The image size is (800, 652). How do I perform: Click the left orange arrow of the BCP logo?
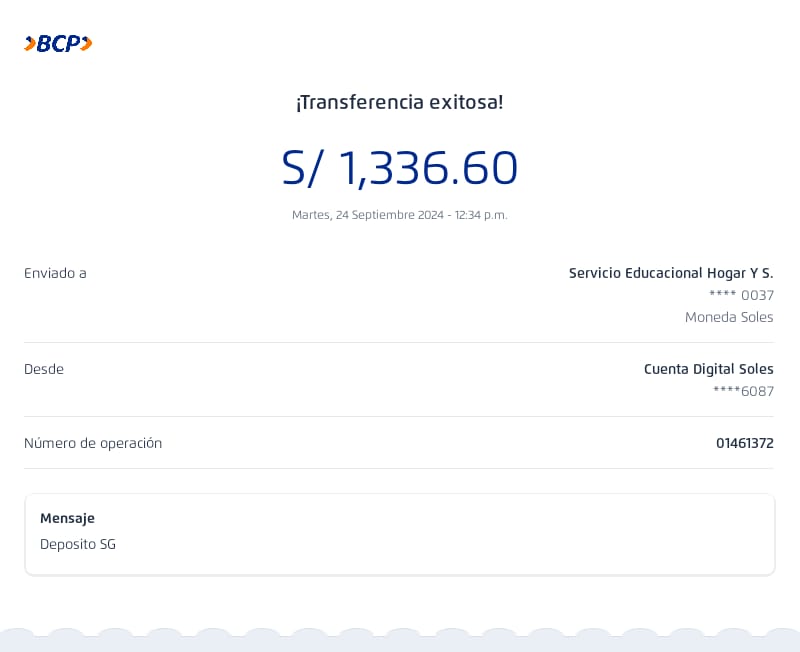[x=30, y=43]
